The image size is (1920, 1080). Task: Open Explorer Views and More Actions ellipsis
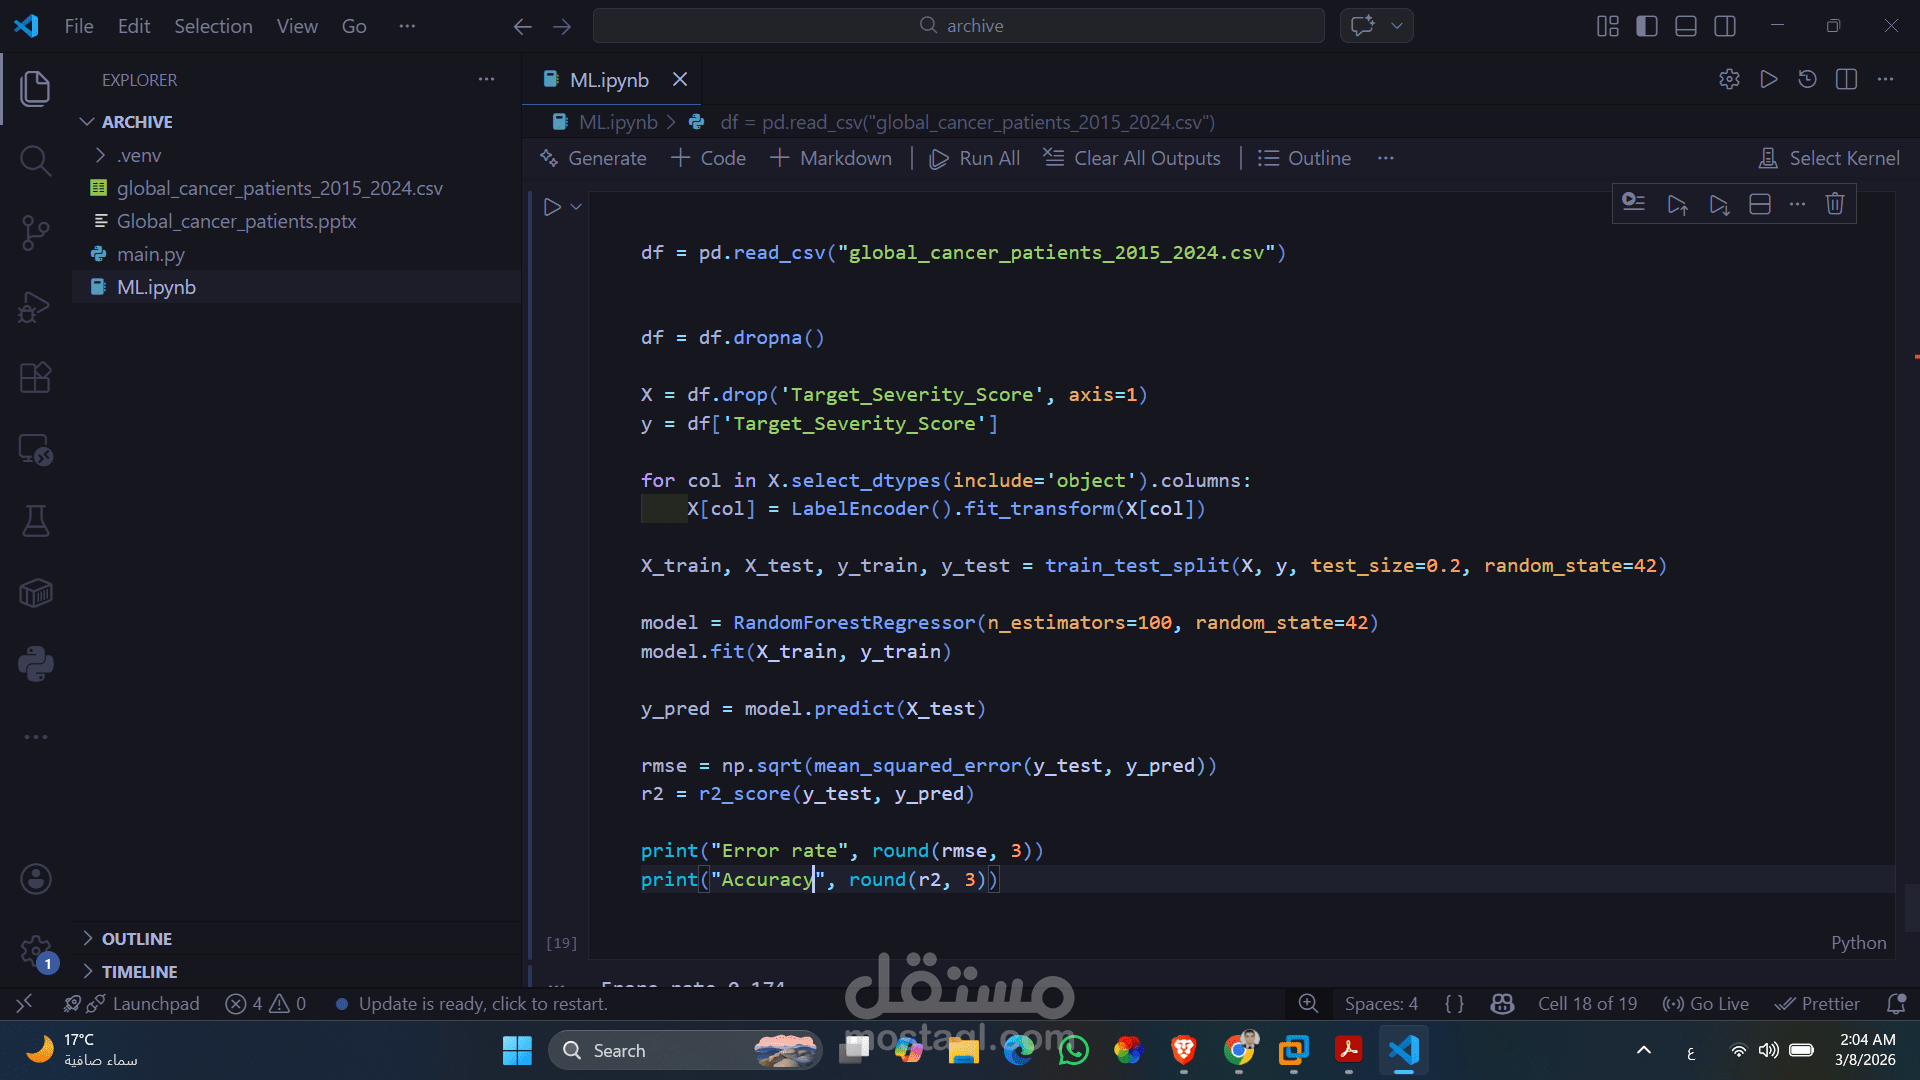[486, 79]
